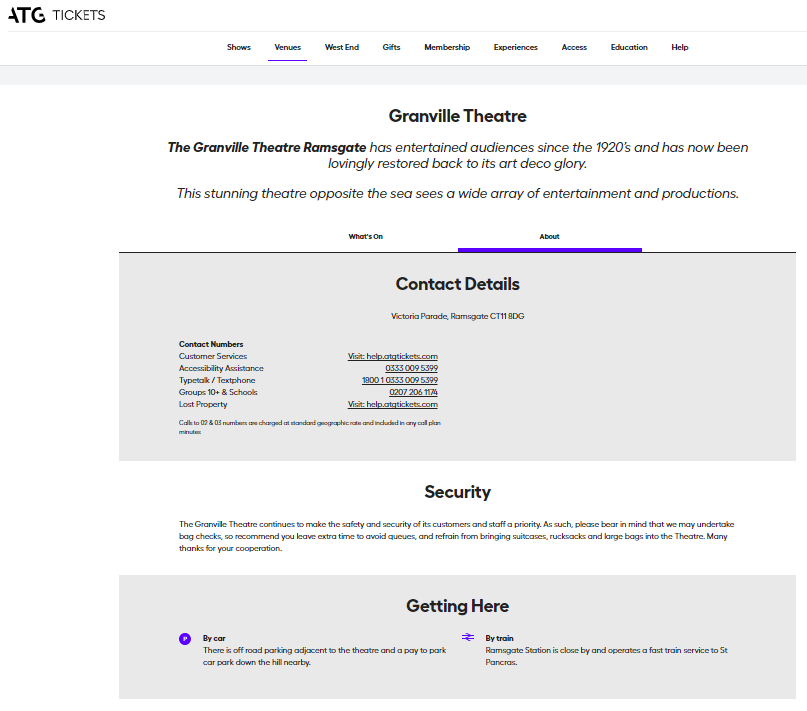Screen dimensions: 807x711
Task: Click the Security bag checks paragraph
Action: pos(457,536)
